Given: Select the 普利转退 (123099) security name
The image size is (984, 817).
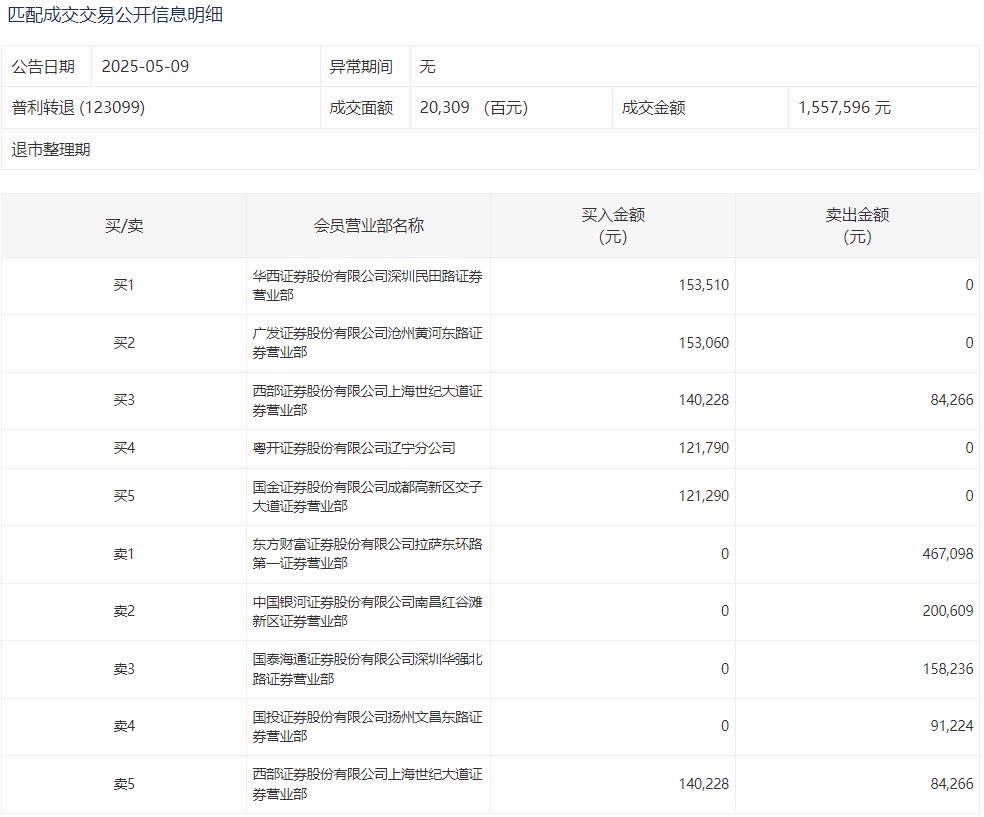Looking at the screenshot, I should pyautogui.click(x=78, y=108).
